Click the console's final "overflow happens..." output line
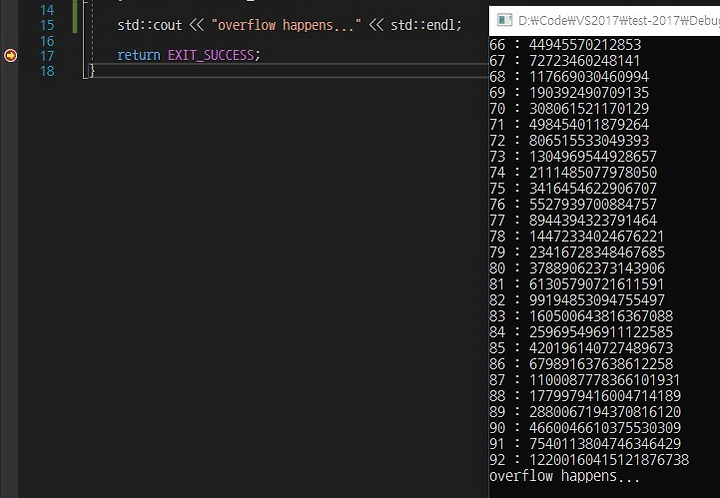Image resolution: width=720 pixels, height=498 pixels. tap(564, 476)
